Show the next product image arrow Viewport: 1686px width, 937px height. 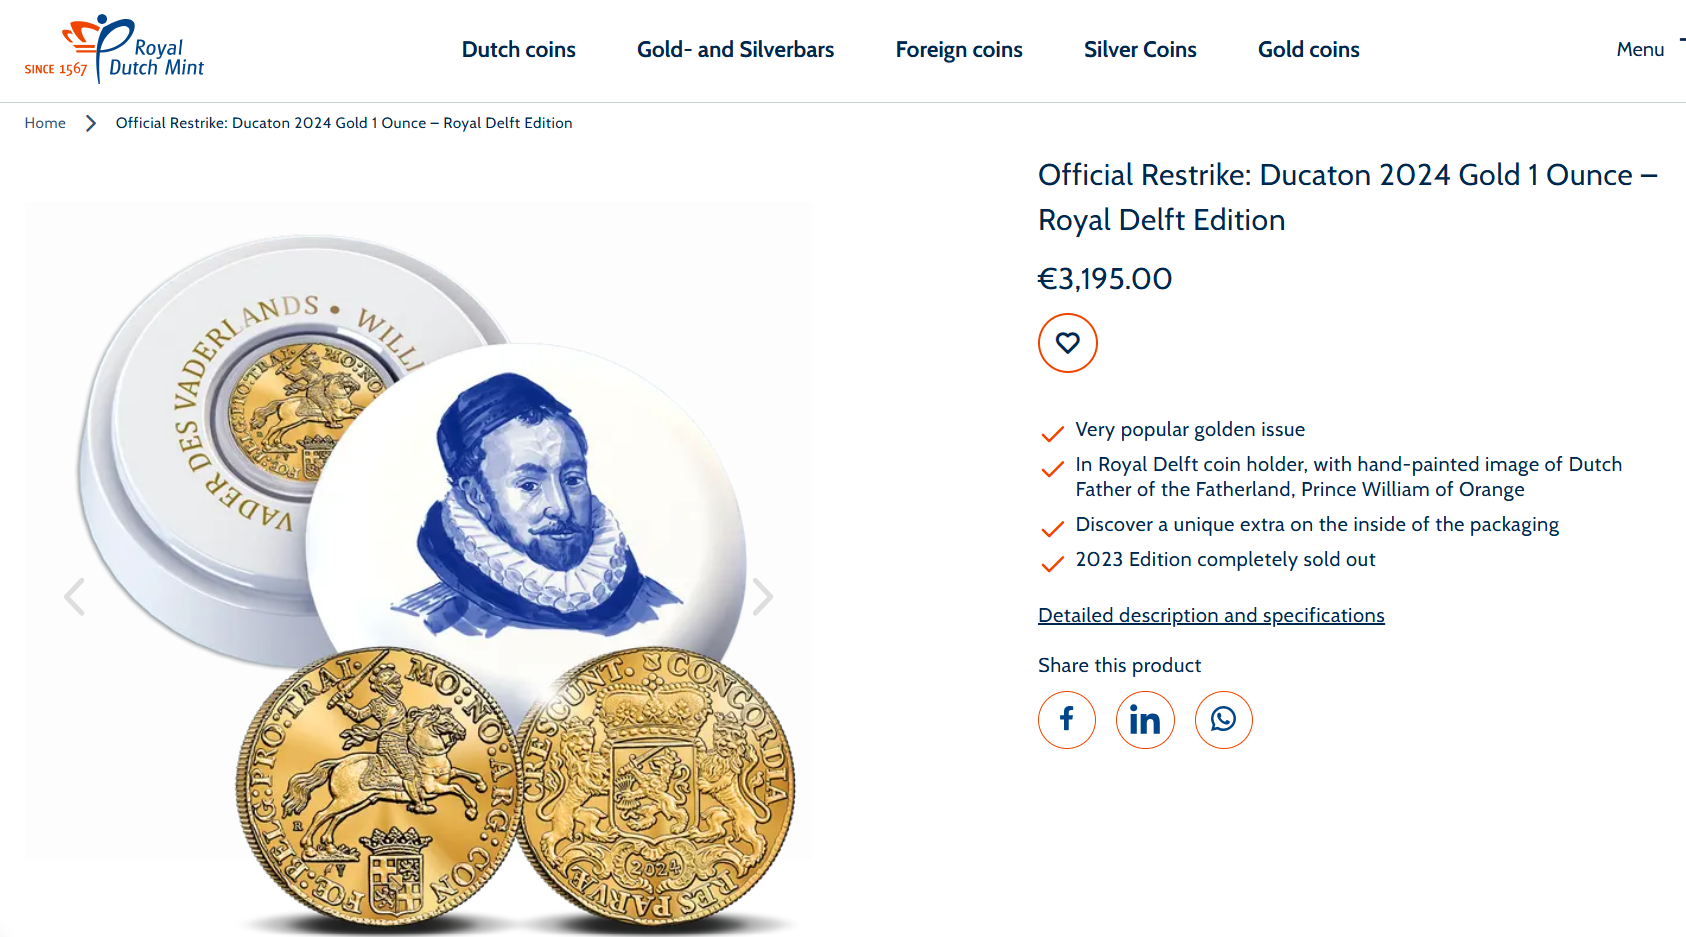pyautogui.click(x=763, y=596)
